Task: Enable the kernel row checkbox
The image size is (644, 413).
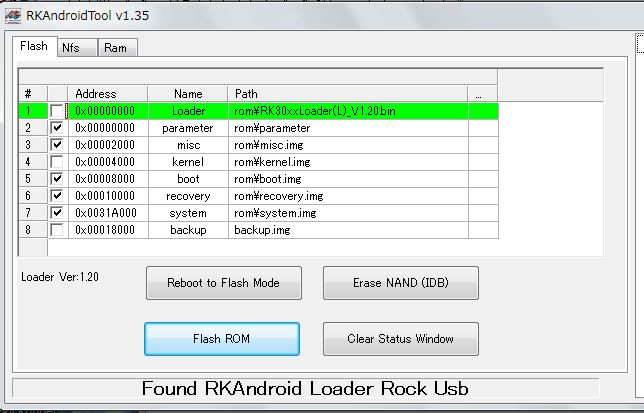Action: click(57, 162)
